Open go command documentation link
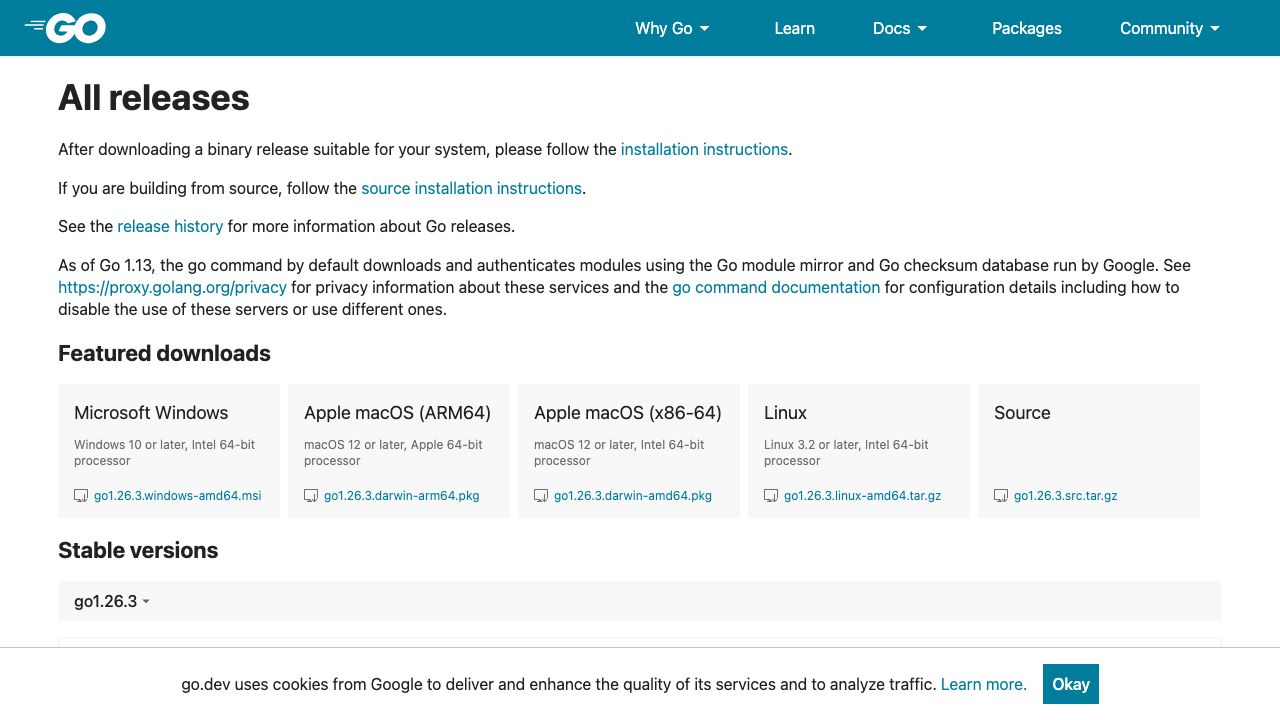Screen dimensions: 1280x720 776,287
